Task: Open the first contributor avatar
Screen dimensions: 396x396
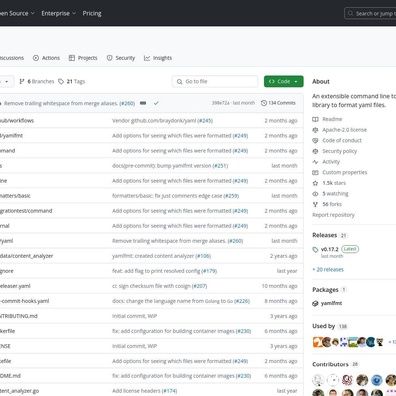Action: pos(318,380)
